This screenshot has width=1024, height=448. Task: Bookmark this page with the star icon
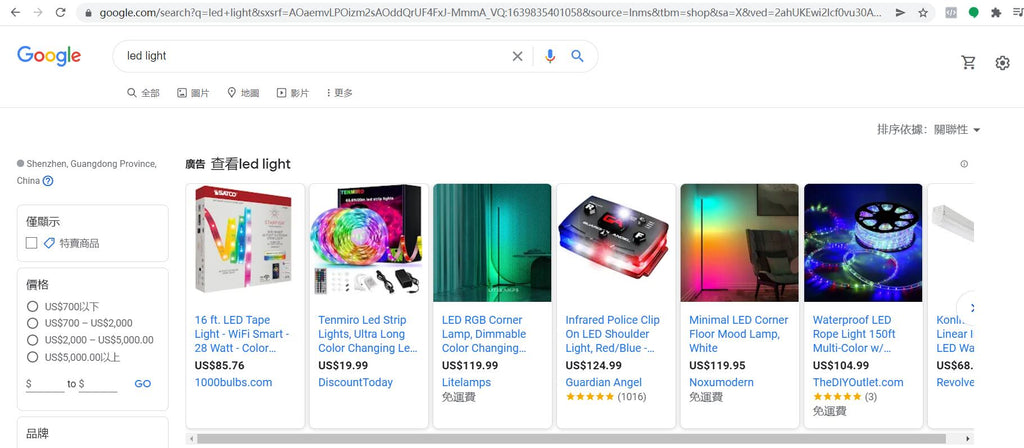click(923, 12)
